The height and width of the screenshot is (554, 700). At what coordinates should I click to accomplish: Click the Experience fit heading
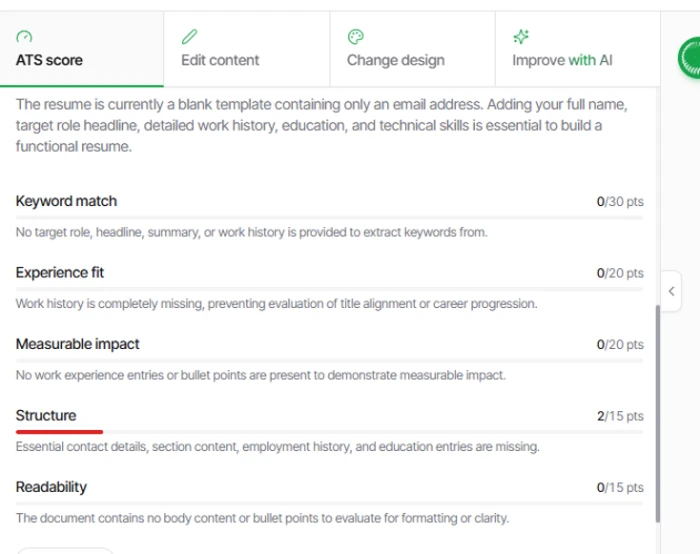tap(60, 273)
